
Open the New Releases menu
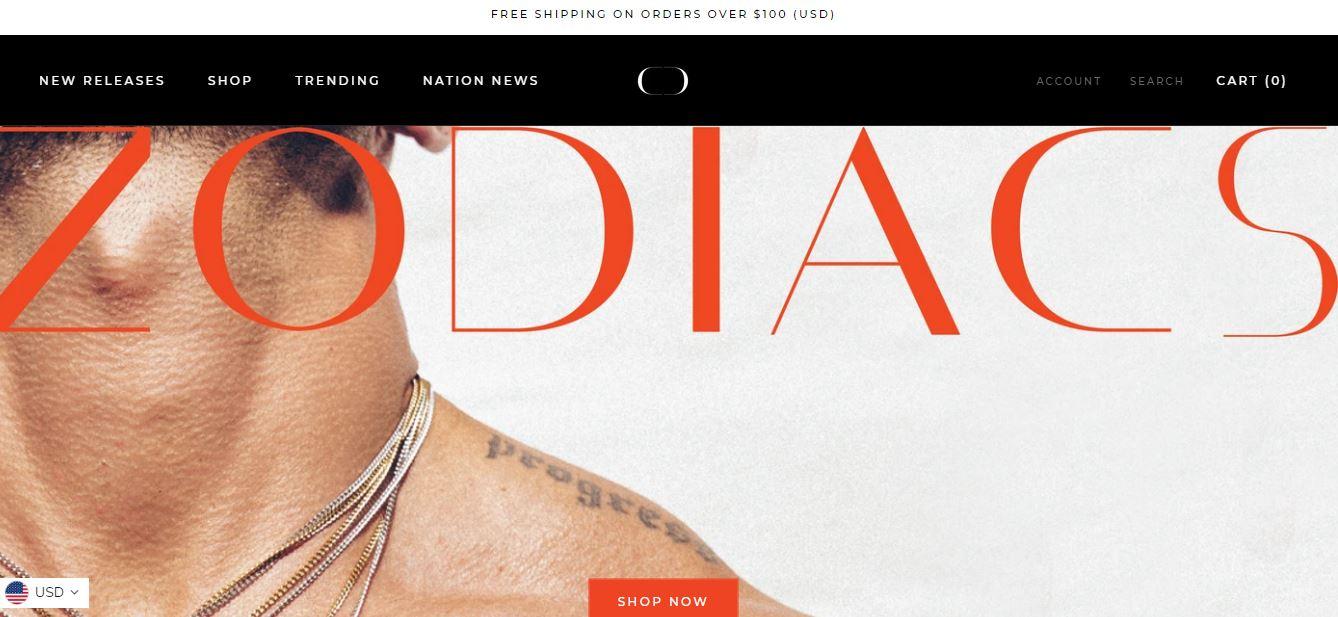coord(102,80)
